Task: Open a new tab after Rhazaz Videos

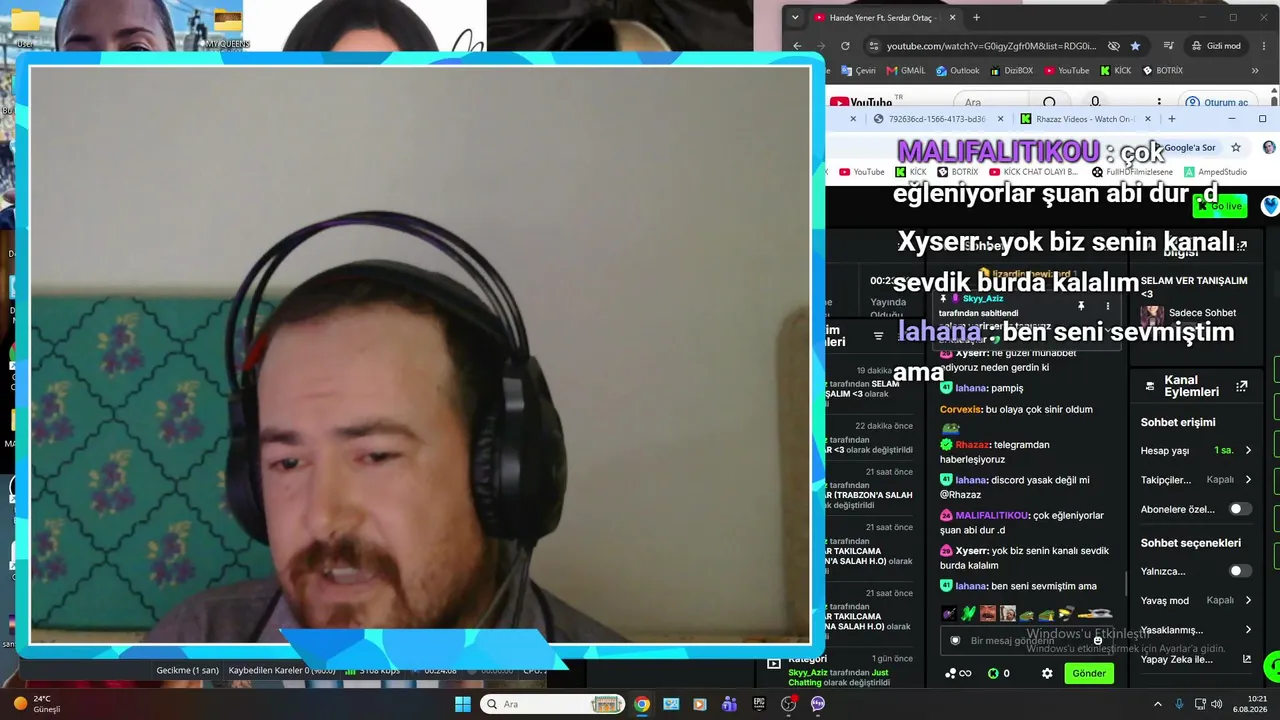Action: point(1170,119)
